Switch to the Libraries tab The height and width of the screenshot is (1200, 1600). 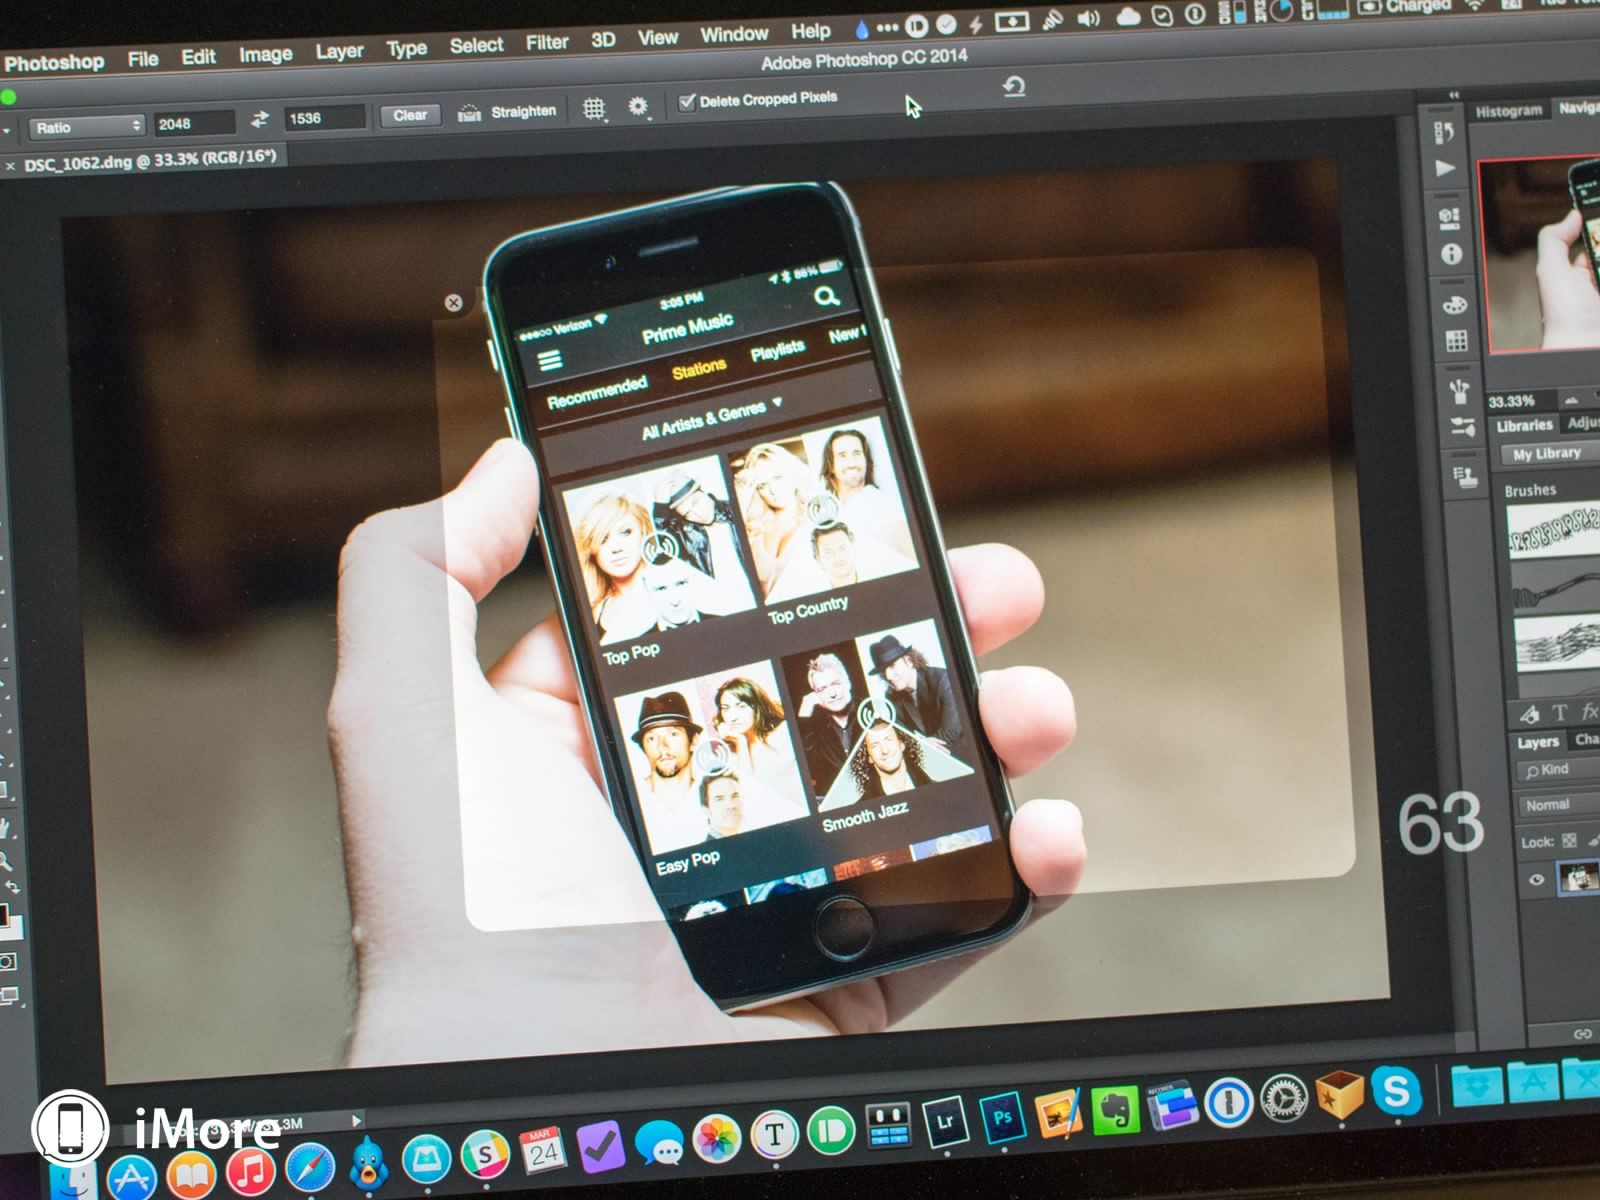coord(1524,425)
